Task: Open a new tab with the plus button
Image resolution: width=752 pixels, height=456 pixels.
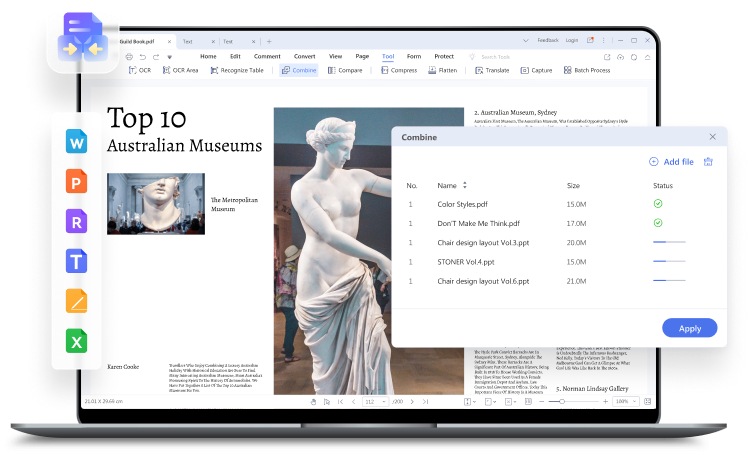Action: point(269,42)
